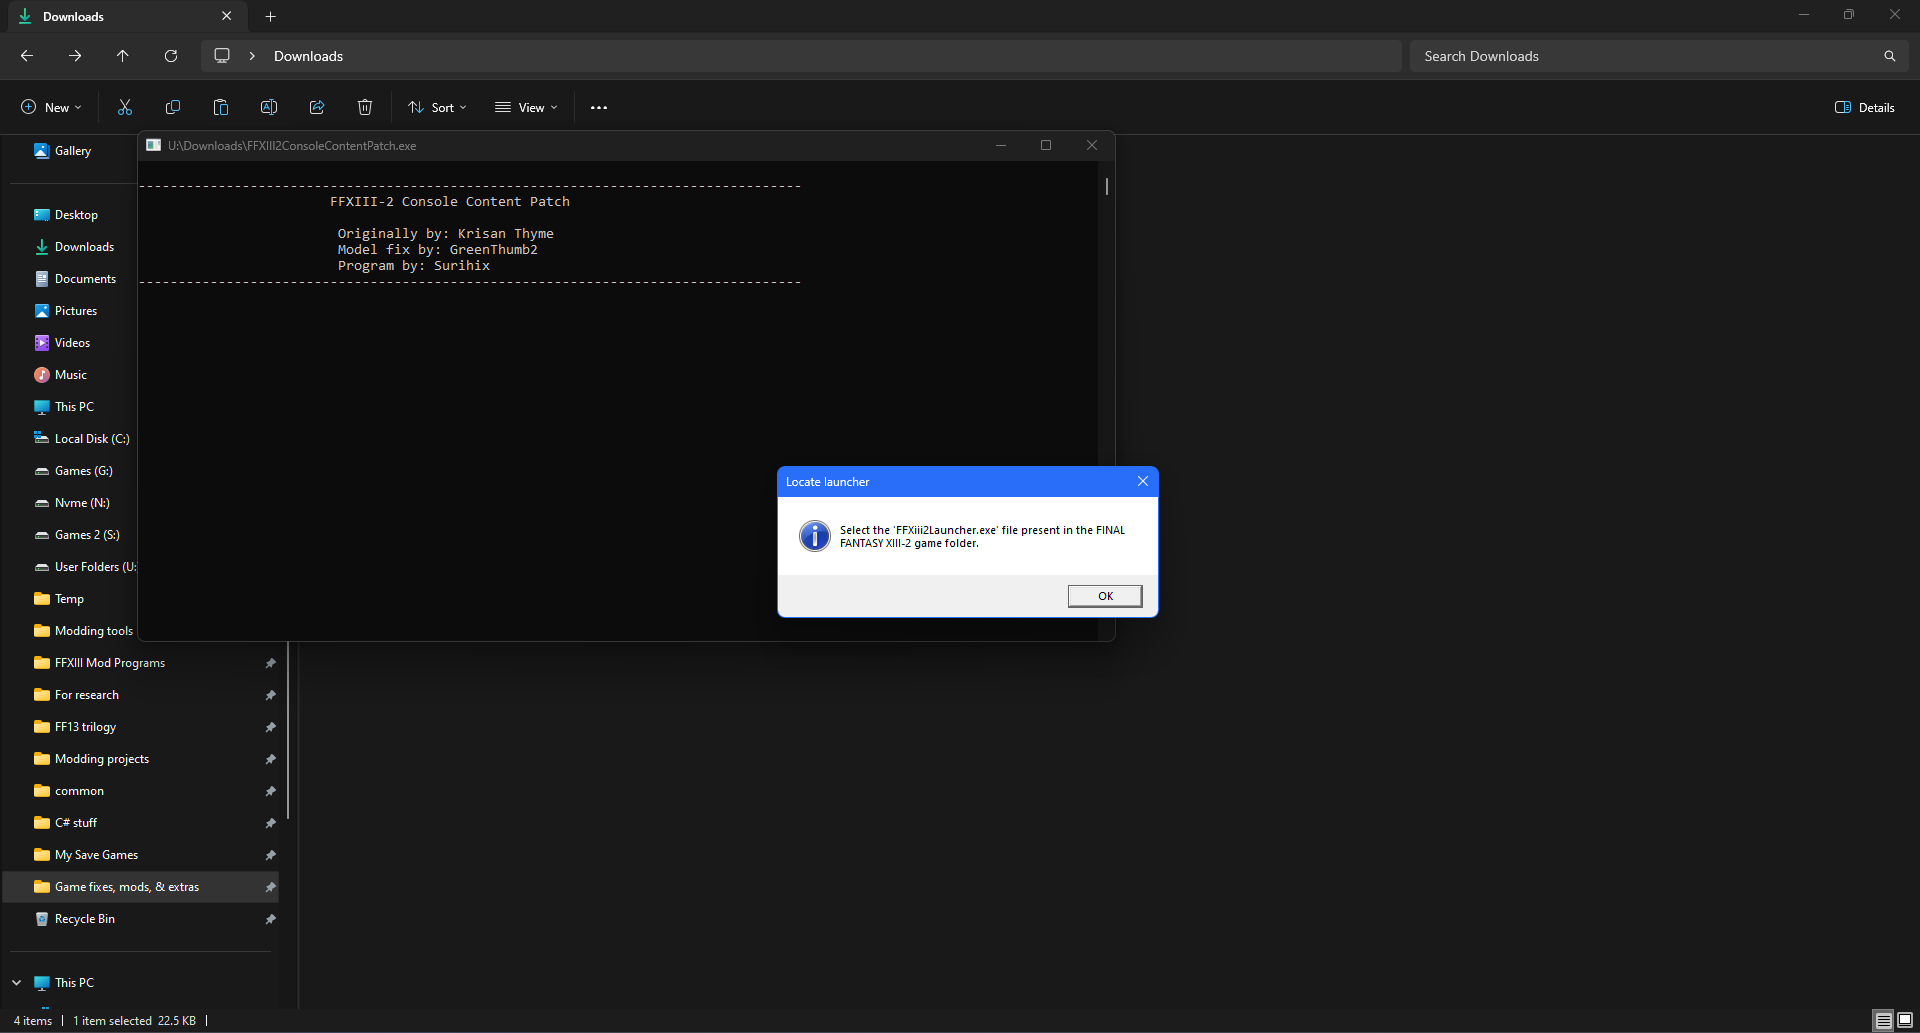Click the Rename icon in toolbar
The width and height of the screenshot is (1920, 1033).
coord(269,107)
